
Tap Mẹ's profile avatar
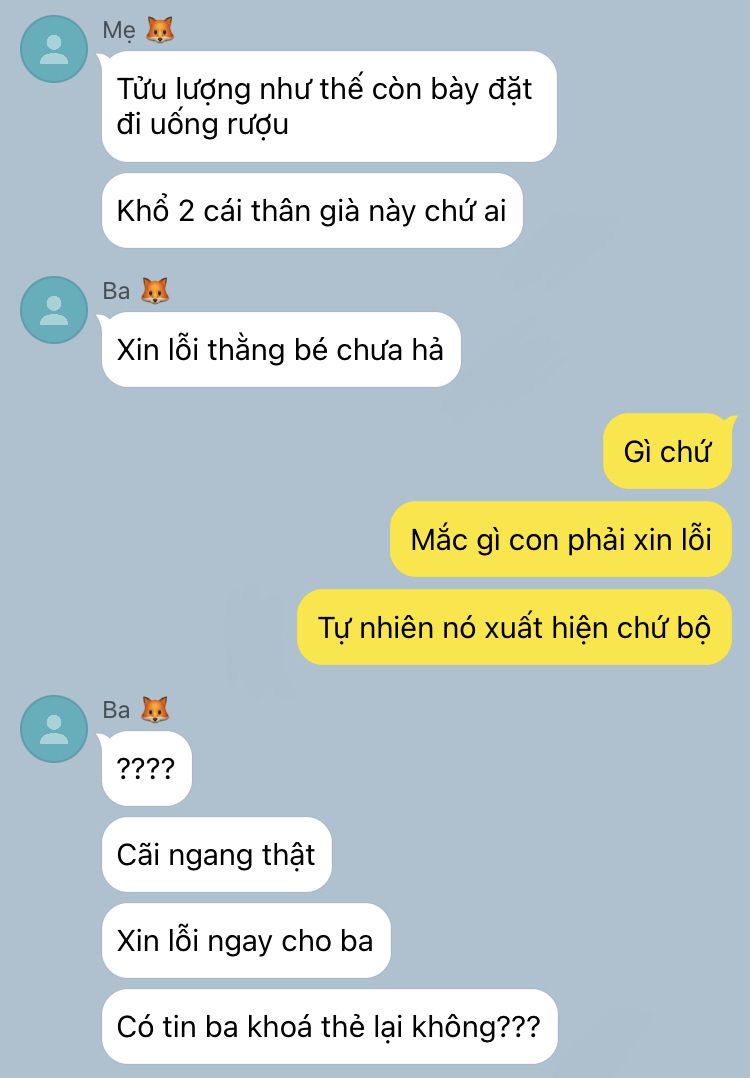[54, 49]
